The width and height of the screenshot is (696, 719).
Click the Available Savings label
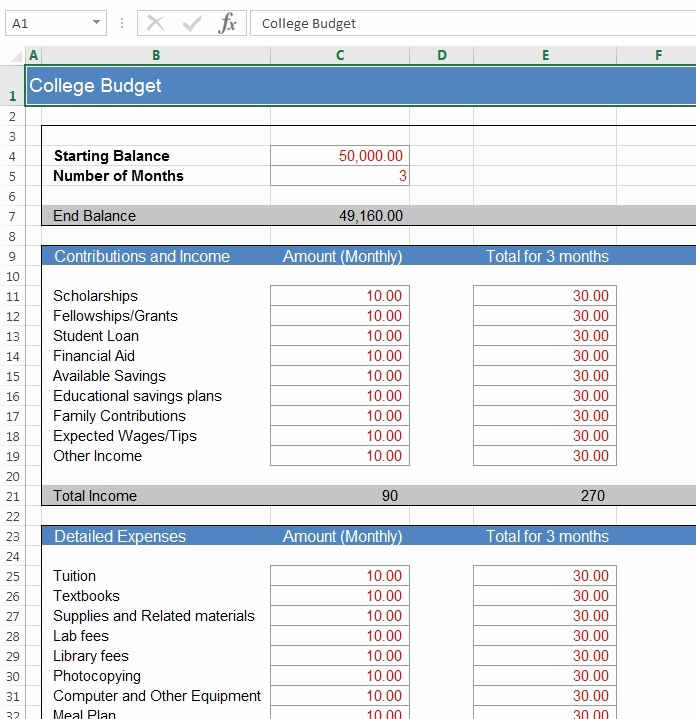point(109,376)
